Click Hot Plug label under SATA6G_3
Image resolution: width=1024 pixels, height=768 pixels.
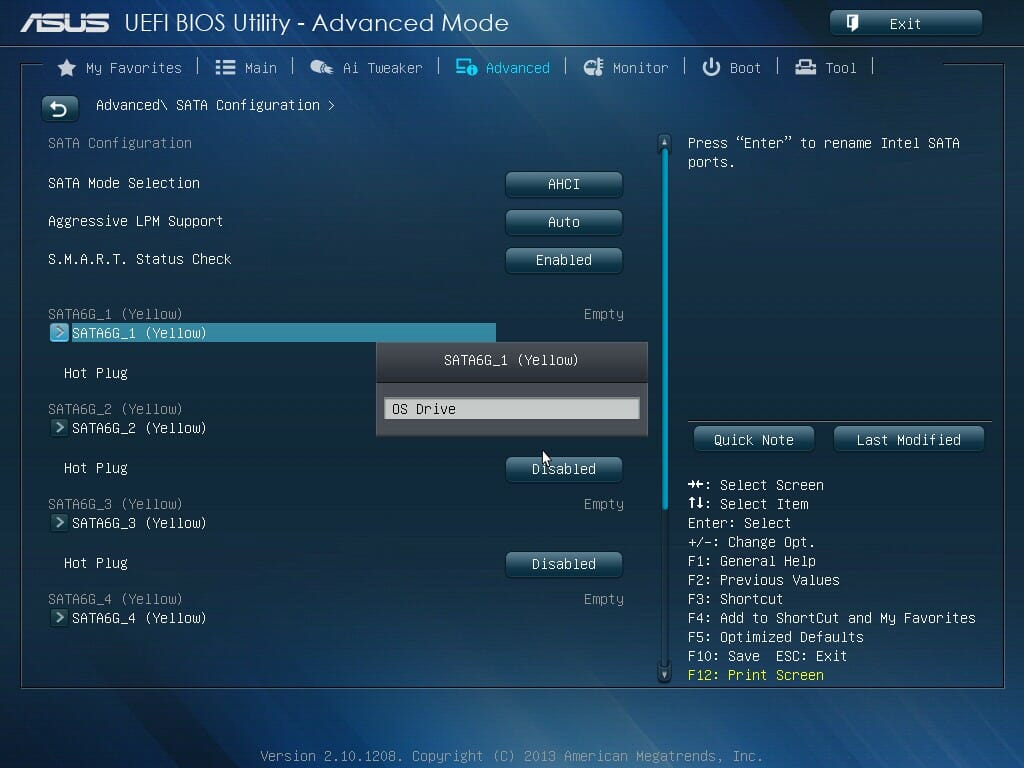point(96,564)
